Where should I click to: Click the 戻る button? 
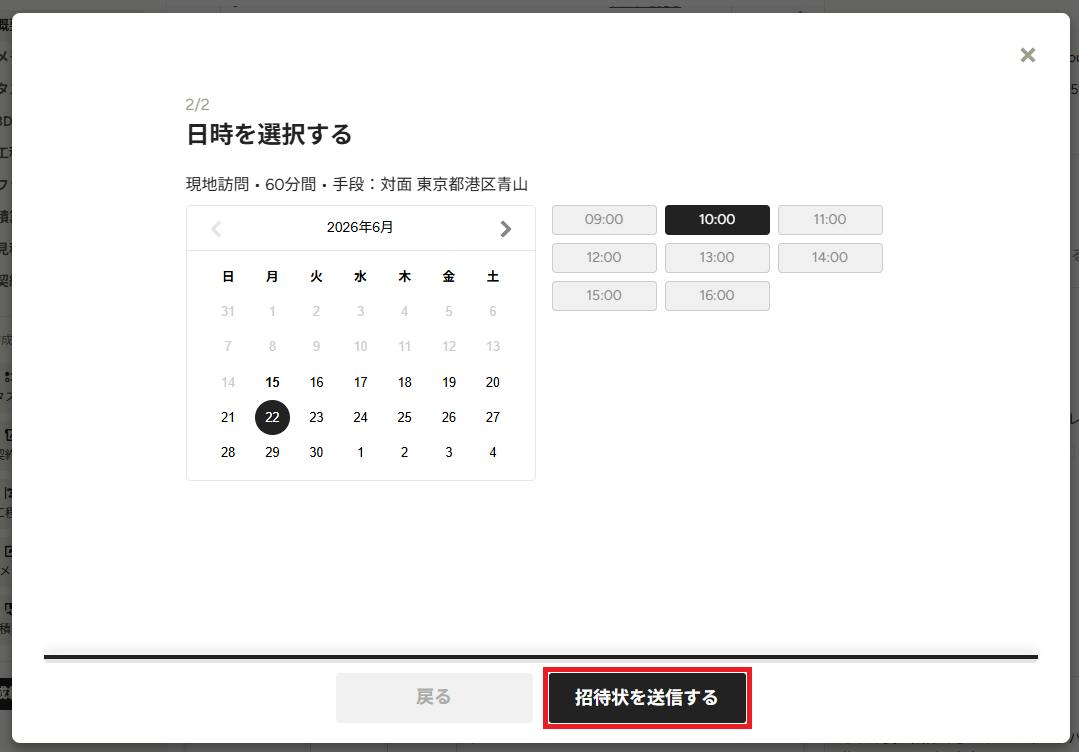434,698
